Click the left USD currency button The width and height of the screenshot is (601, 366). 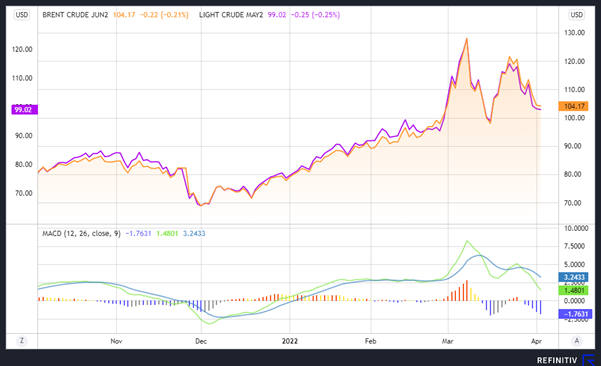(x=22, y=15)
